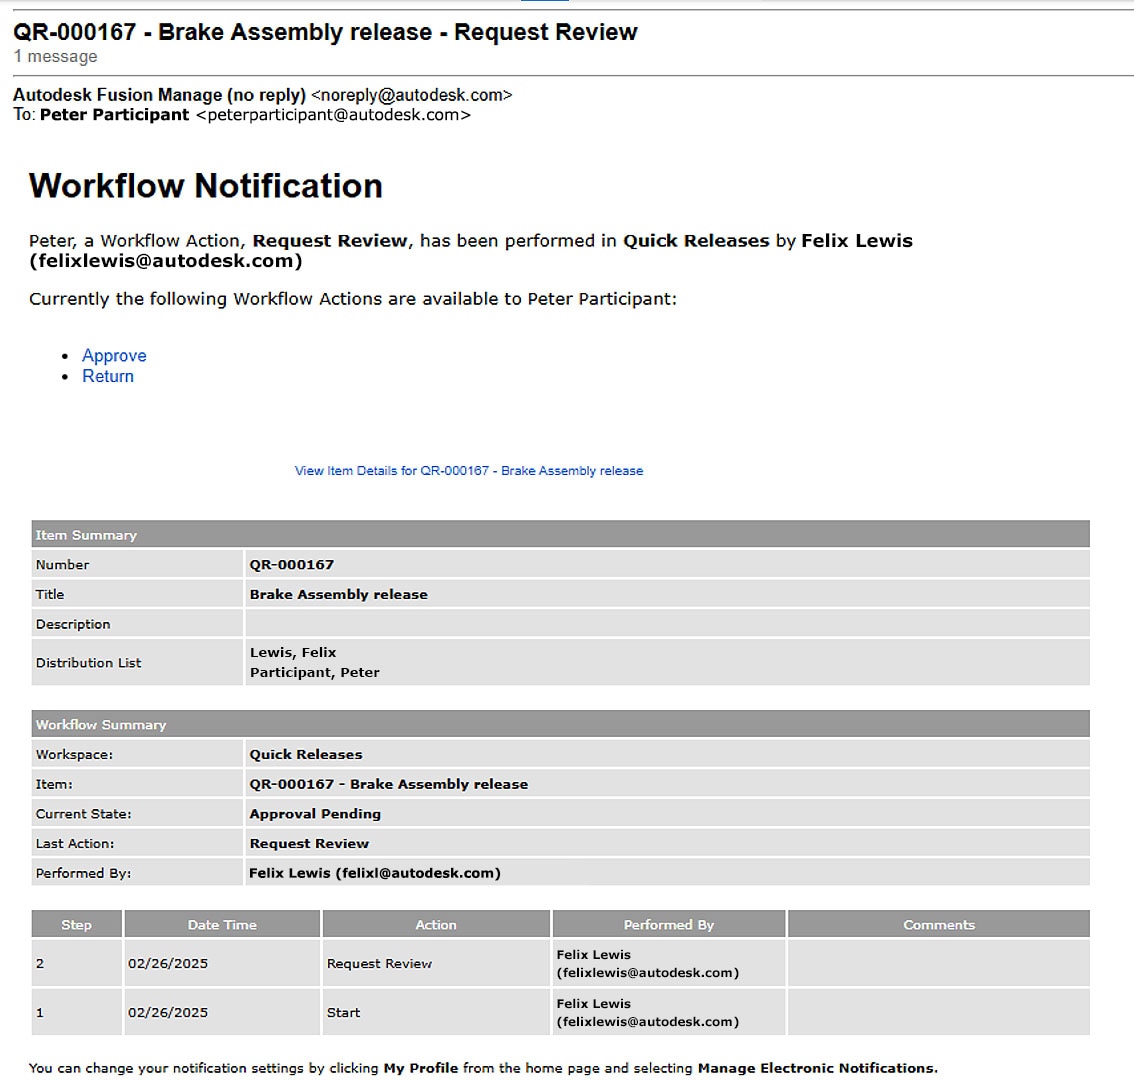Select "Participant, Peter" in Distribution List
Viewport: 1134px width, 1080px height.
pyautogui.click(x=315, y=673)
